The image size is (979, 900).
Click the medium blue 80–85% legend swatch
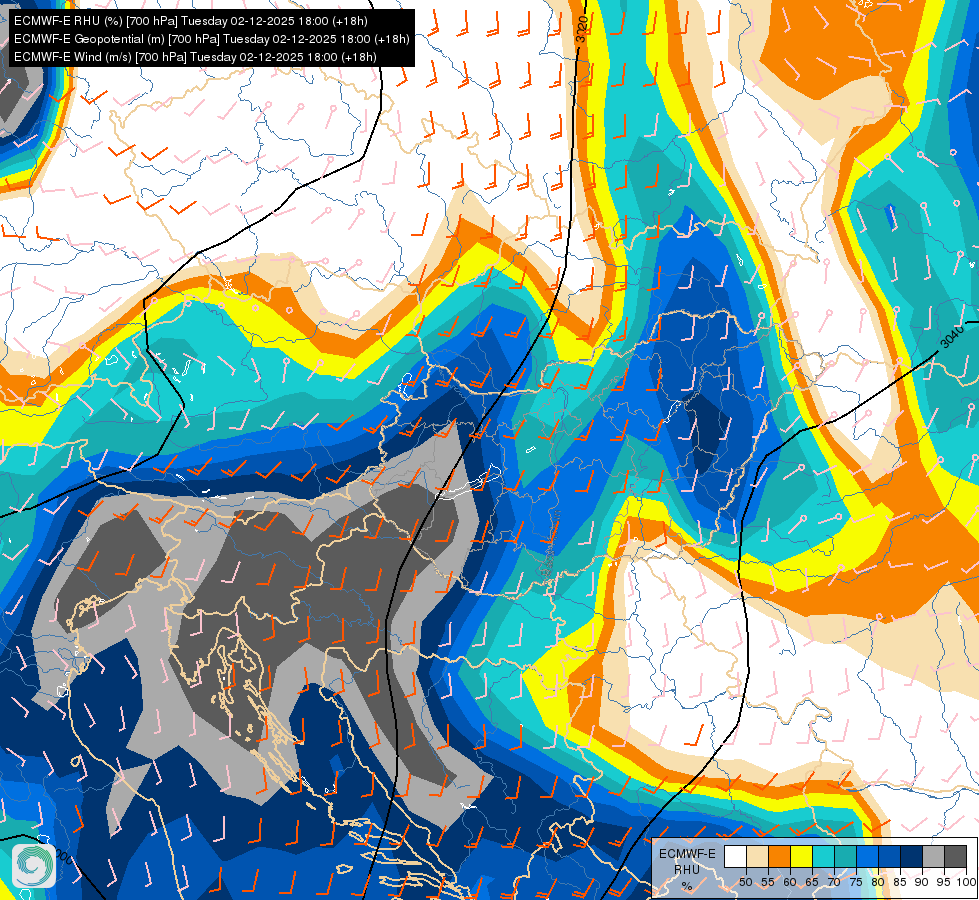pyautogui.click(x=890, y=856)
